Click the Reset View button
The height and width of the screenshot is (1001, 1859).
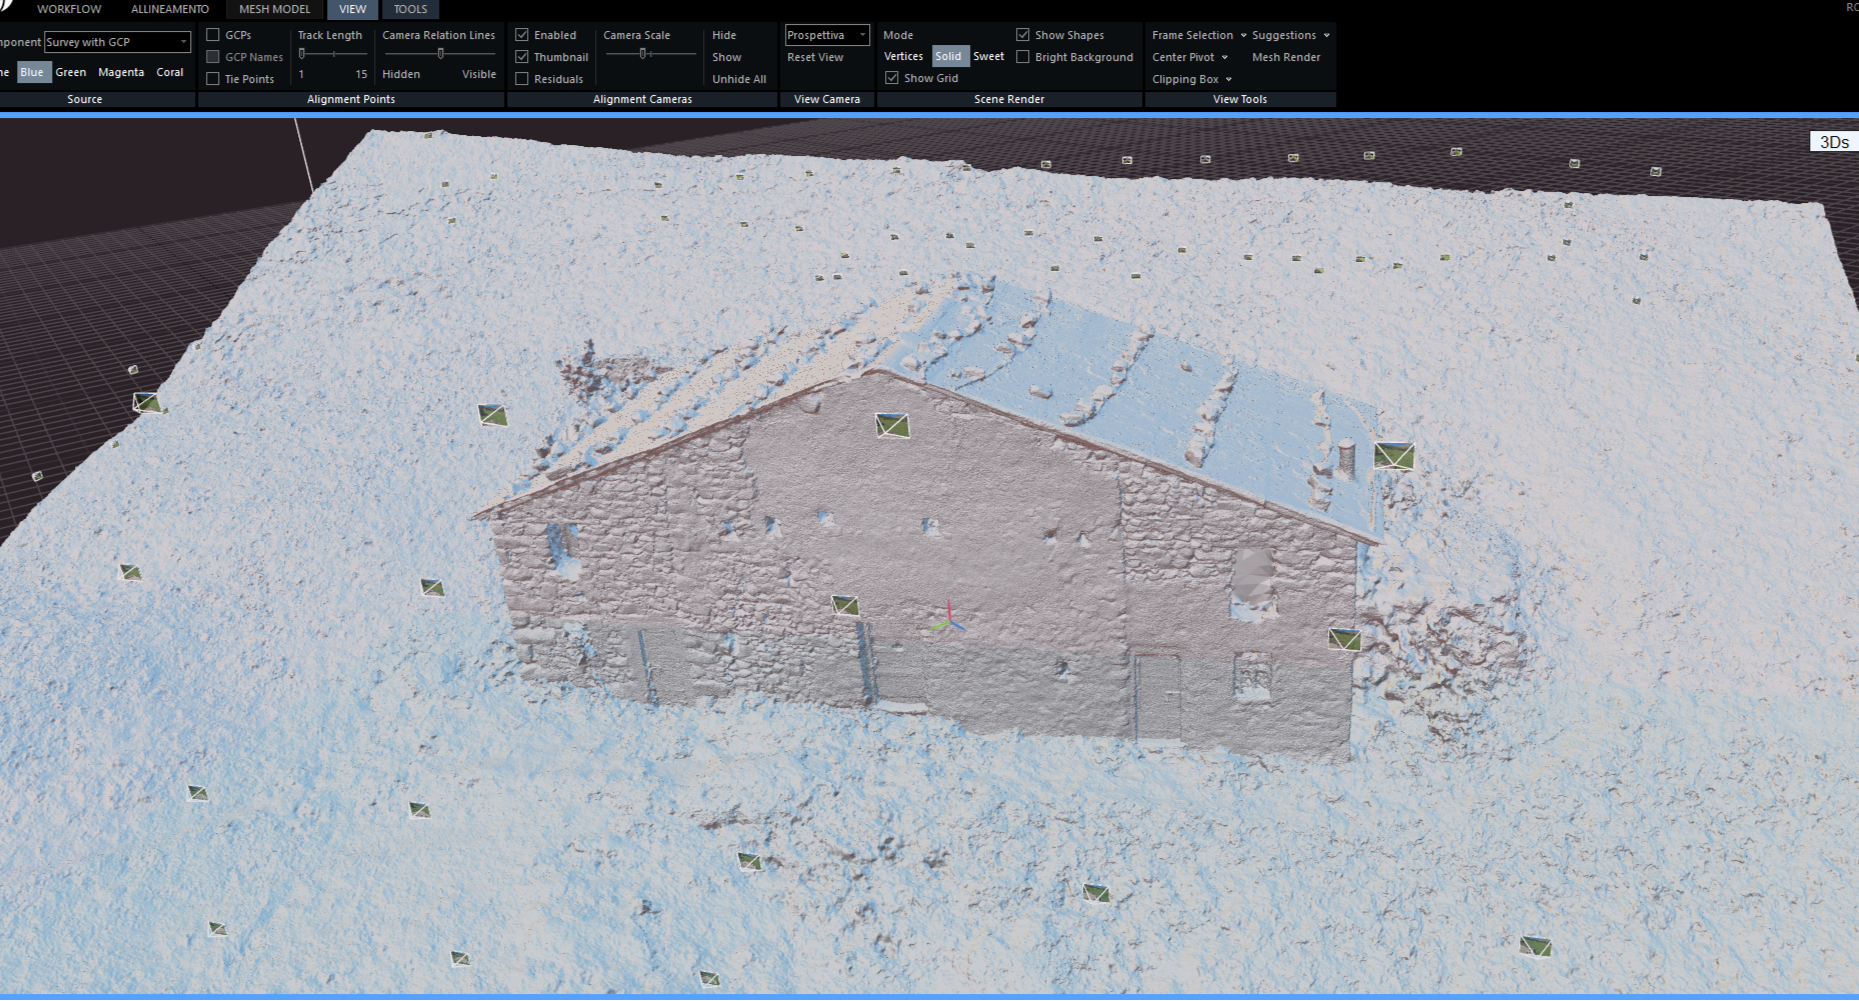coord(815,57)
